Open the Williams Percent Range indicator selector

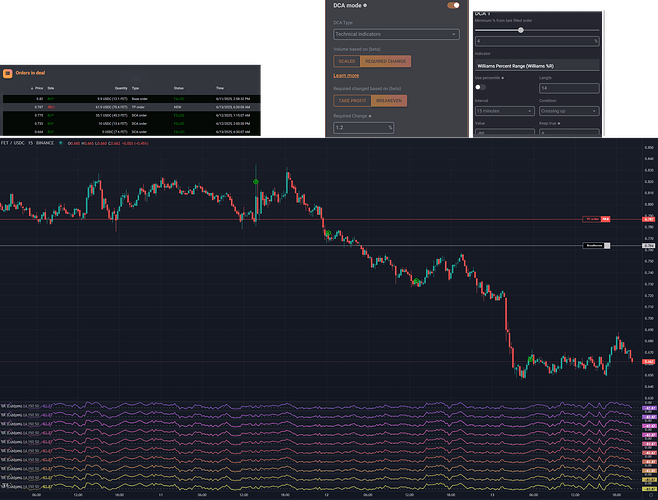pyautogui.click(x=537, y=66)
